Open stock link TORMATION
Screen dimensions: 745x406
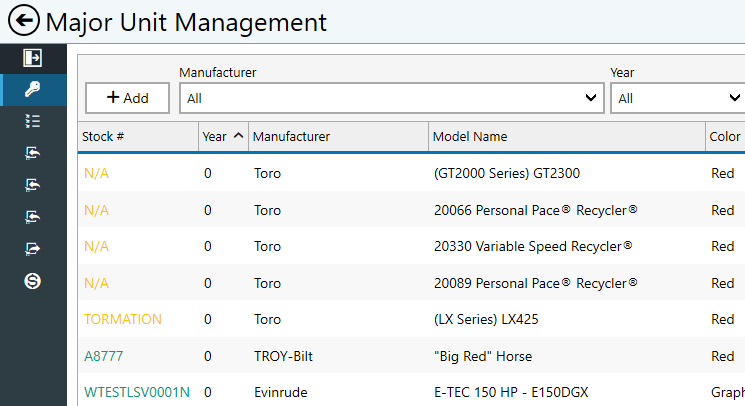tap(123, 319)
